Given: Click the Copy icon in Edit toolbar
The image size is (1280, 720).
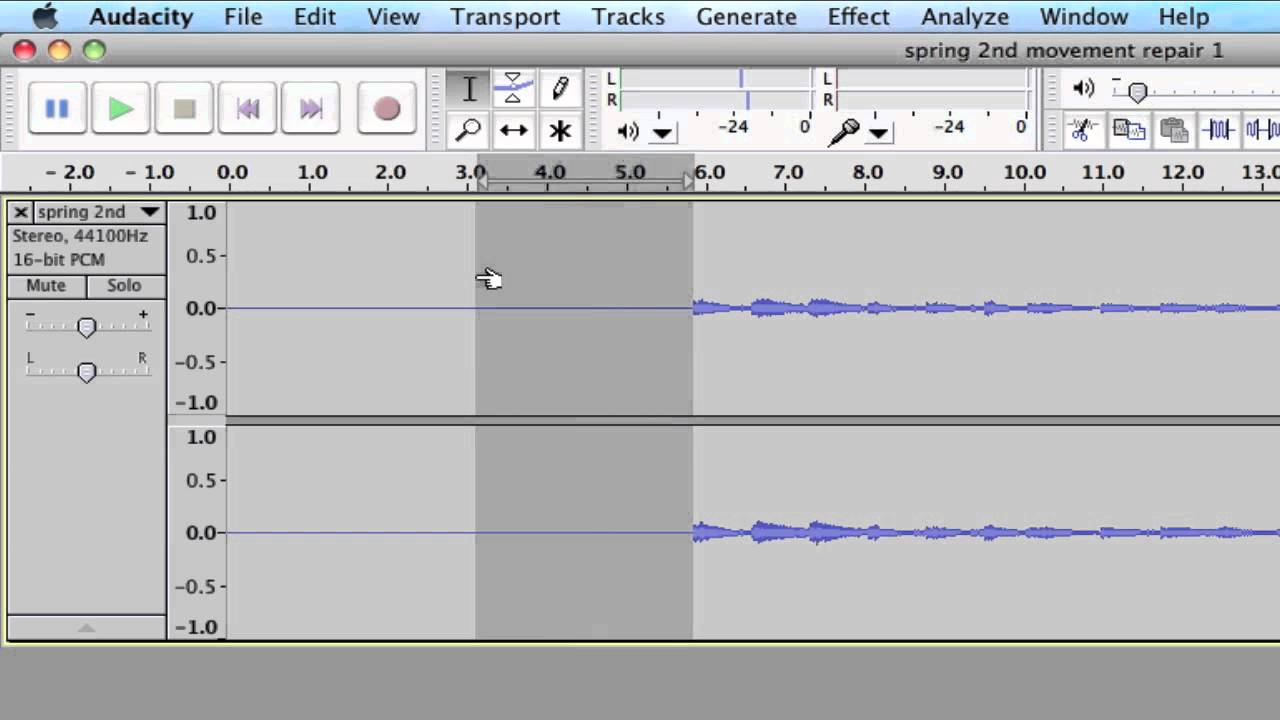Looking at the screenshot, I should tap(1128, 129).
